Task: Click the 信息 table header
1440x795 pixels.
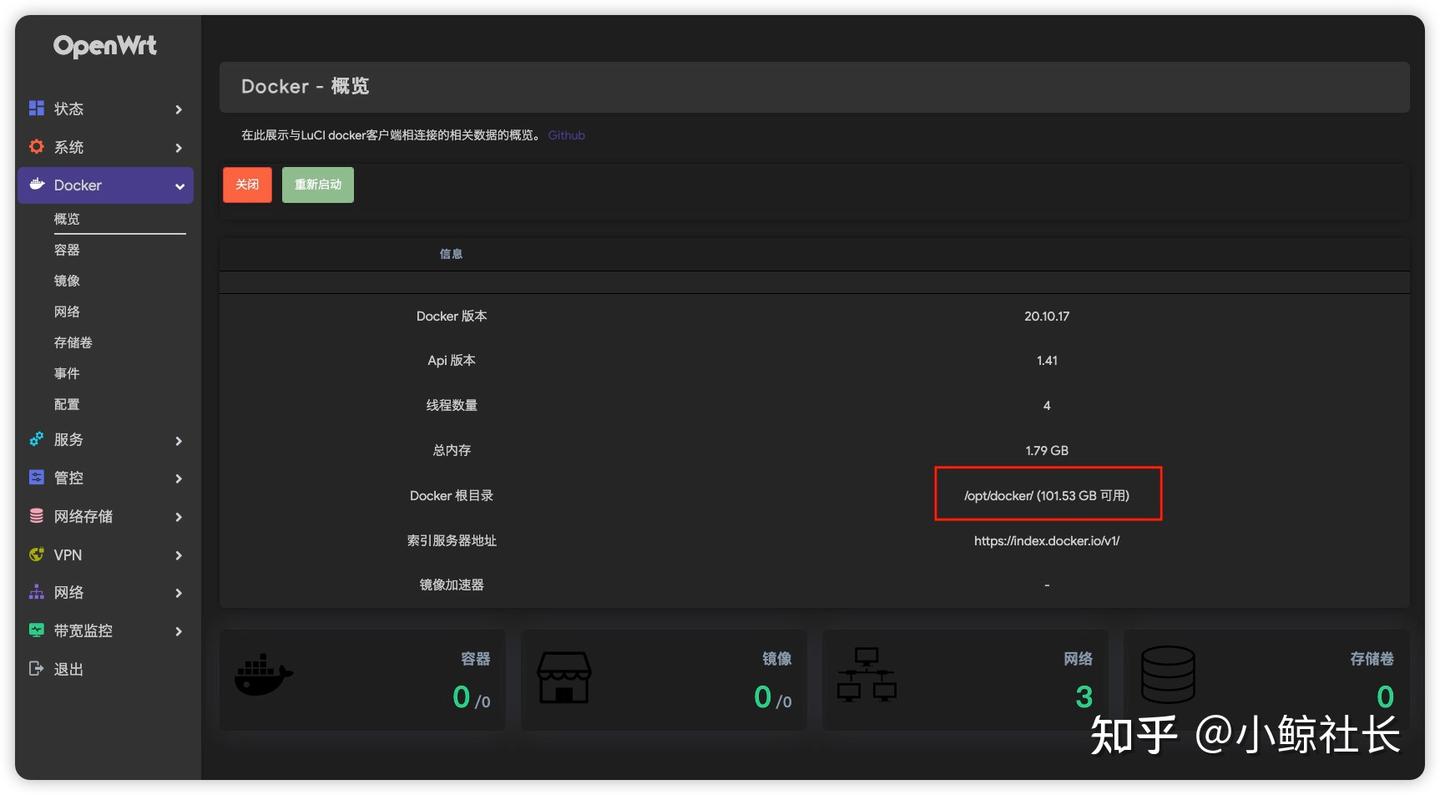Action: coord(451,254)
